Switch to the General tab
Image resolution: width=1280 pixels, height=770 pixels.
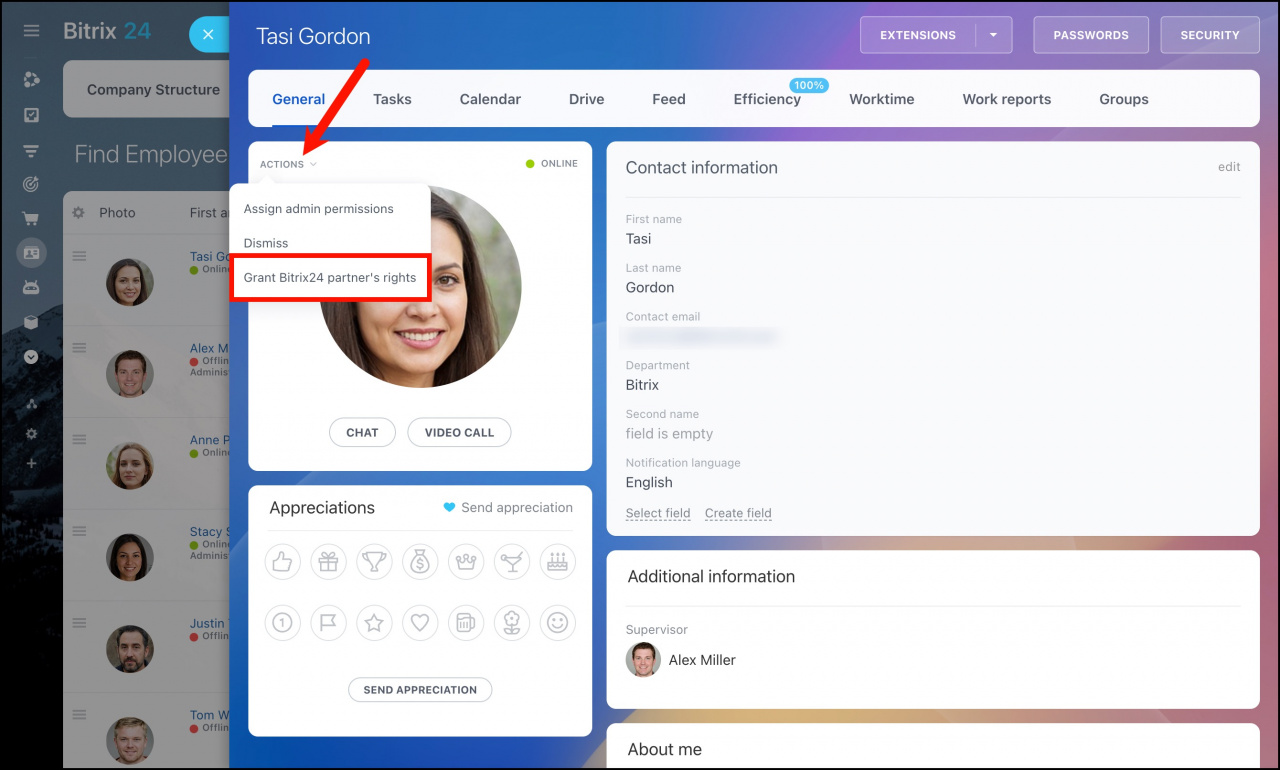[x=299, y=99]
